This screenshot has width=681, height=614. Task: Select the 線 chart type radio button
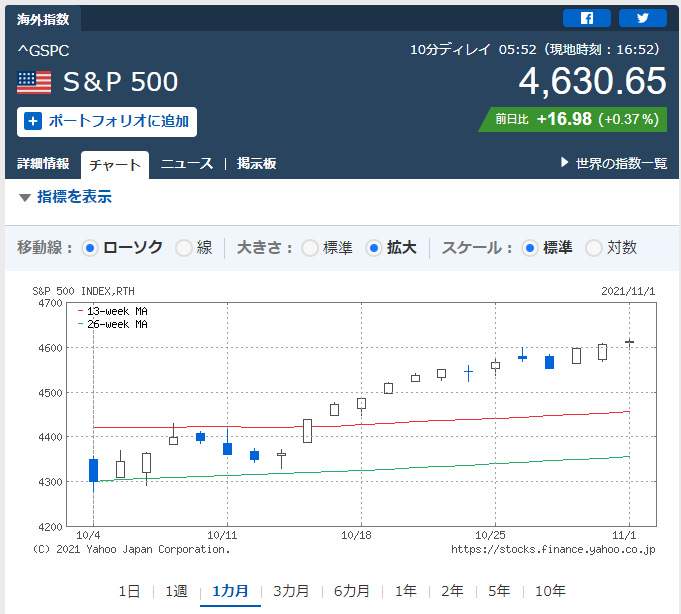tap(184, 248)
